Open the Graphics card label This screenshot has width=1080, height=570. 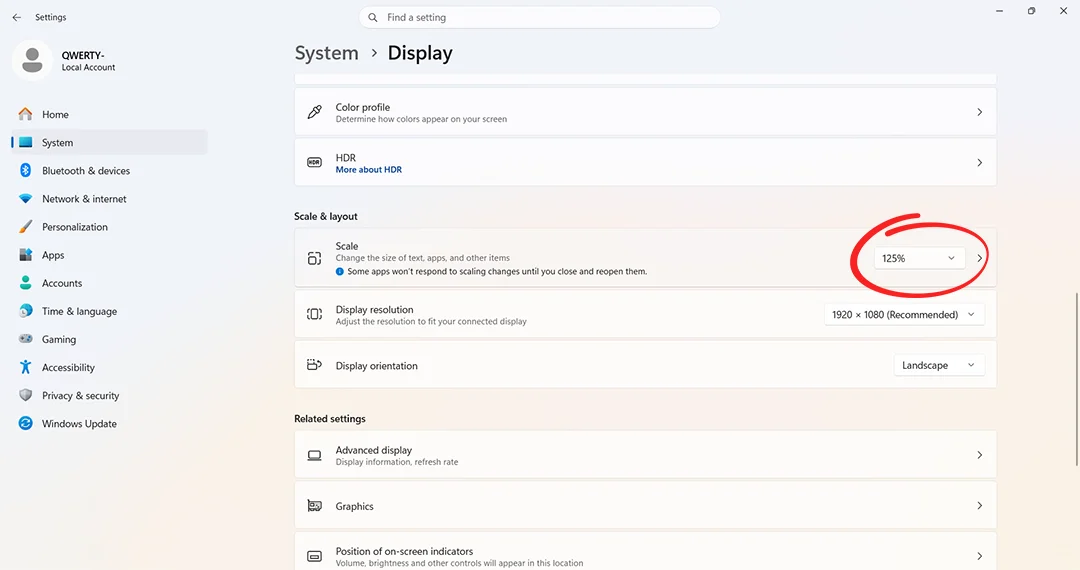(354, 506)
